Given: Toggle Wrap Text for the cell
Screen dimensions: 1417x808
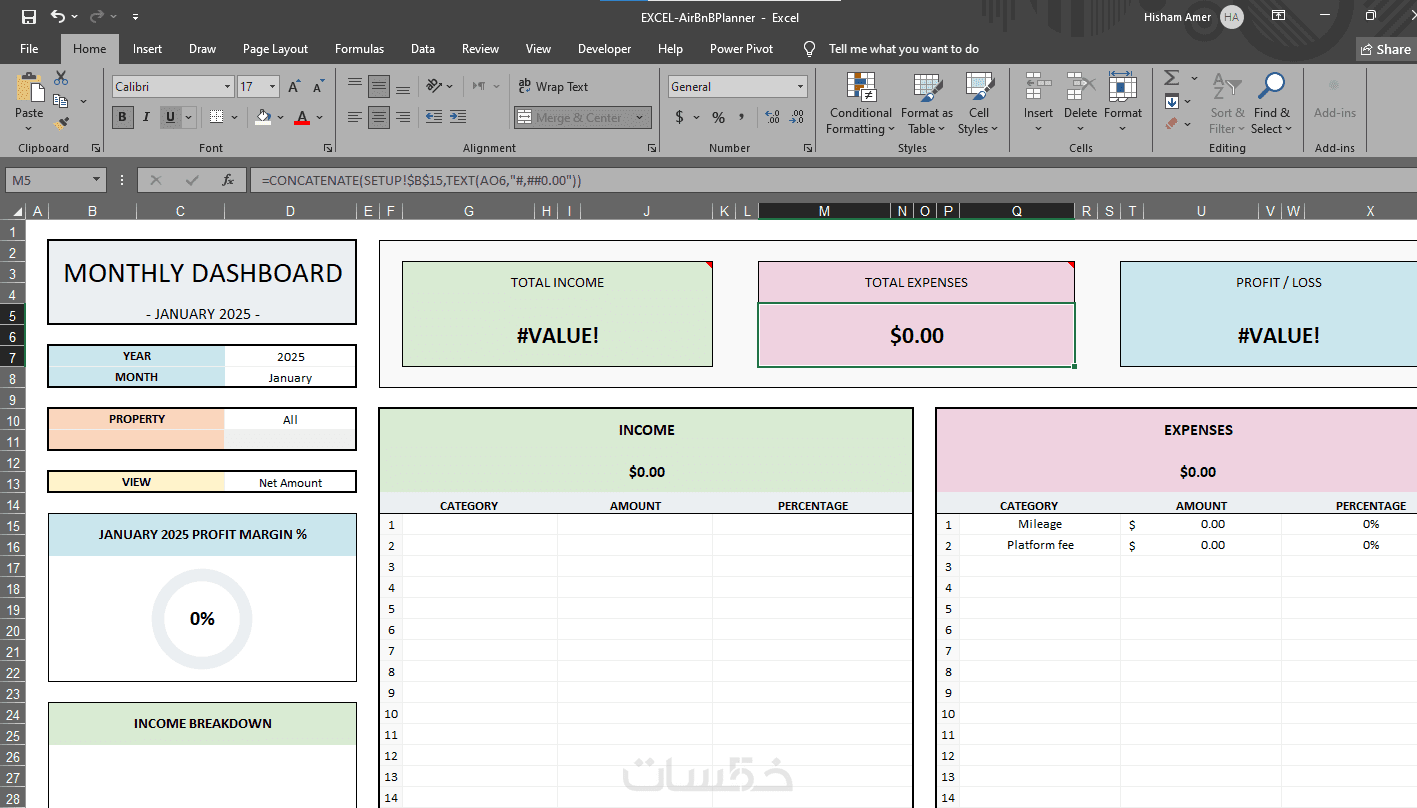Looking at the screenshot, I should tap(553, 87).
